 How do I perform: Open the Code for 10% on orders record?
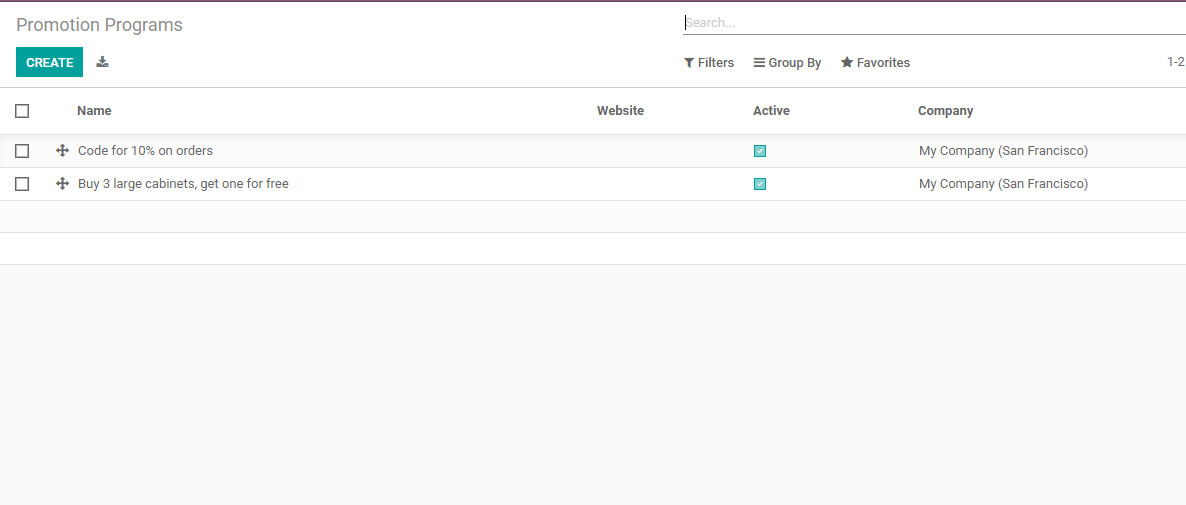(x=145, y=151)
